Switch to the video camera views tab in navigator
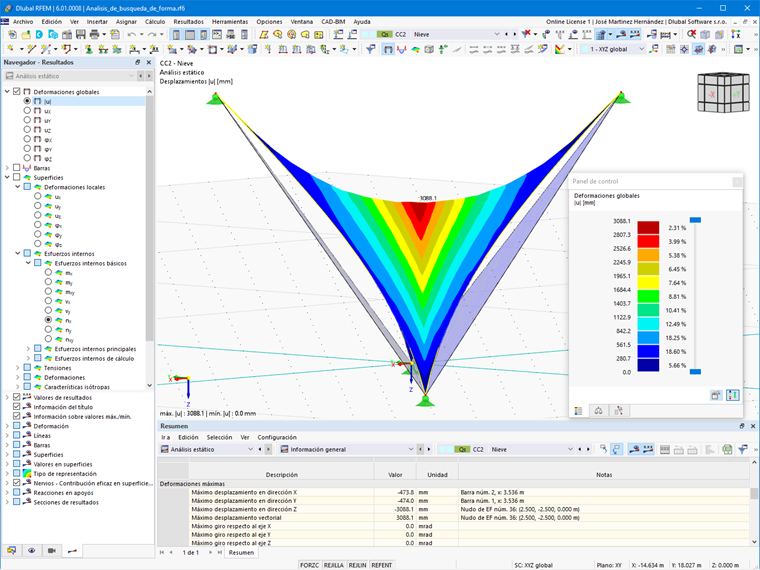The height and width of the screenshot is (570, 760). tap(52, 551)
